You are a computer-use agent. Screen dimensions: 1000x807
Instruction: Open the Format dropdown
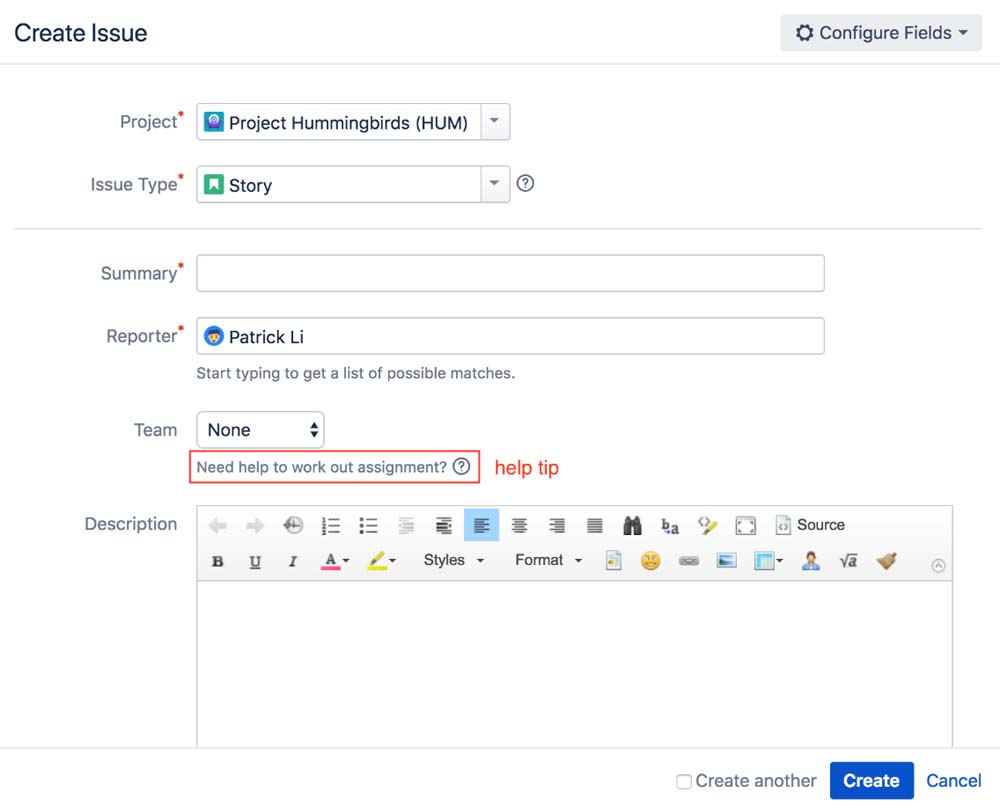coord(548,560)
